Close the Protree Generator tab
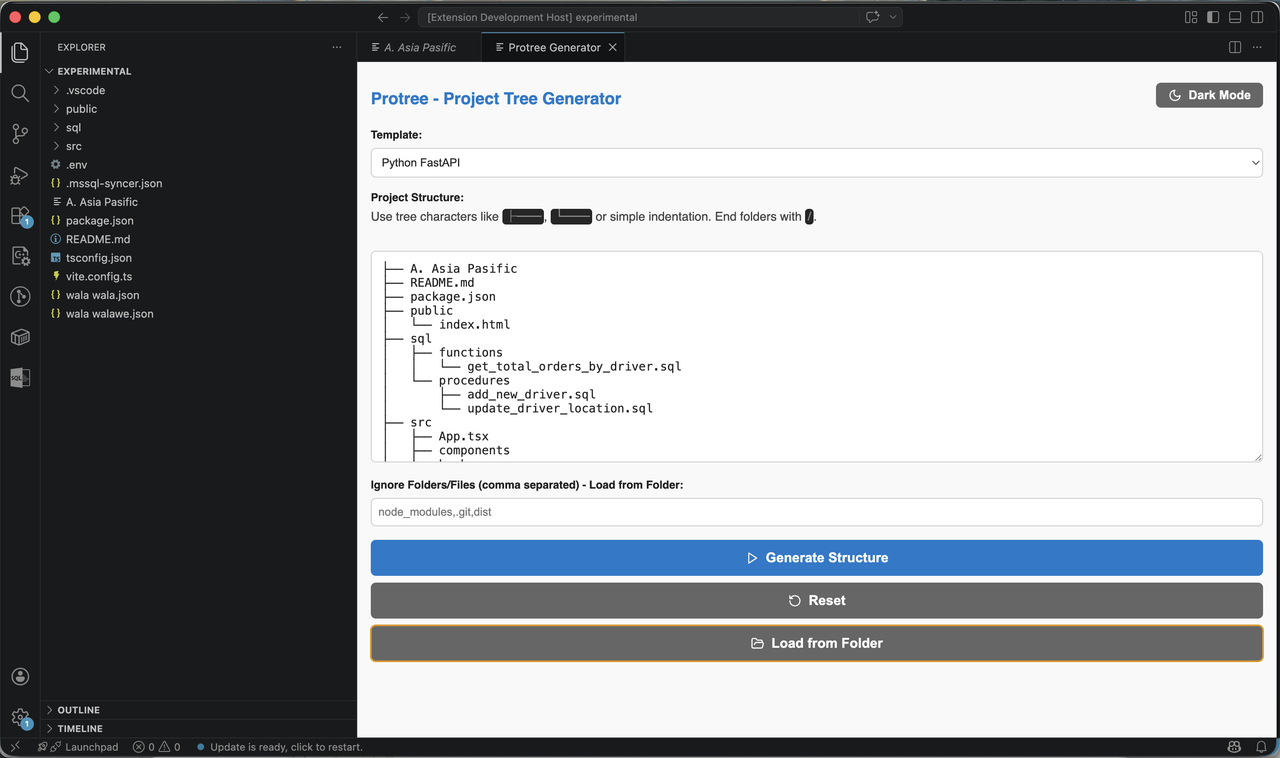This screenshot has height=758, width=1280. pos(613,47)
